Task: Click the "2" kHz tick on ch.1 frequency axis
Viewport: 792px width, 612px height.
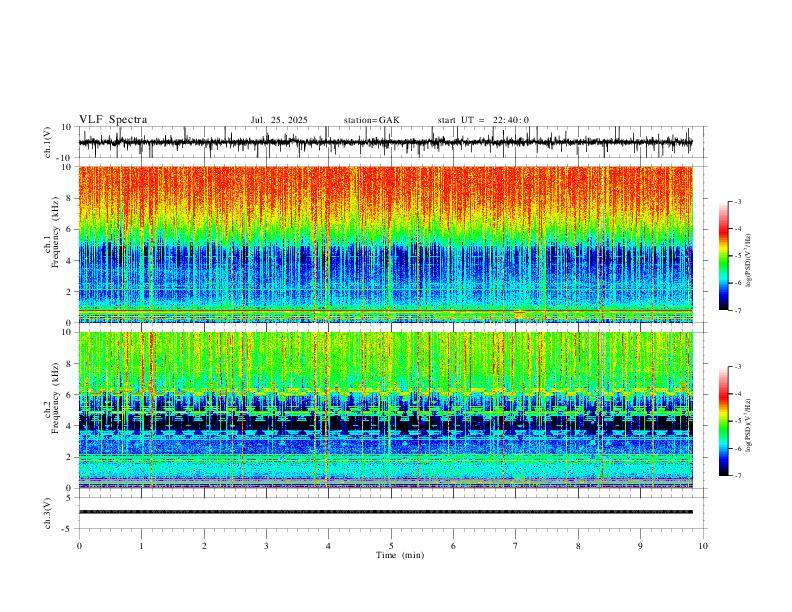Action: pos(70,292)
